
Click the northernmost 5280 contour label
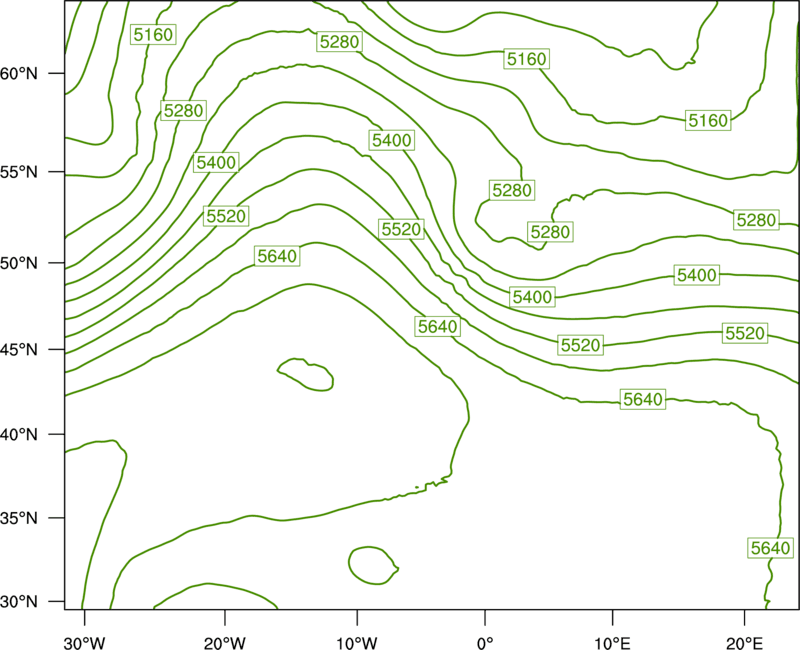click(339, 41)
